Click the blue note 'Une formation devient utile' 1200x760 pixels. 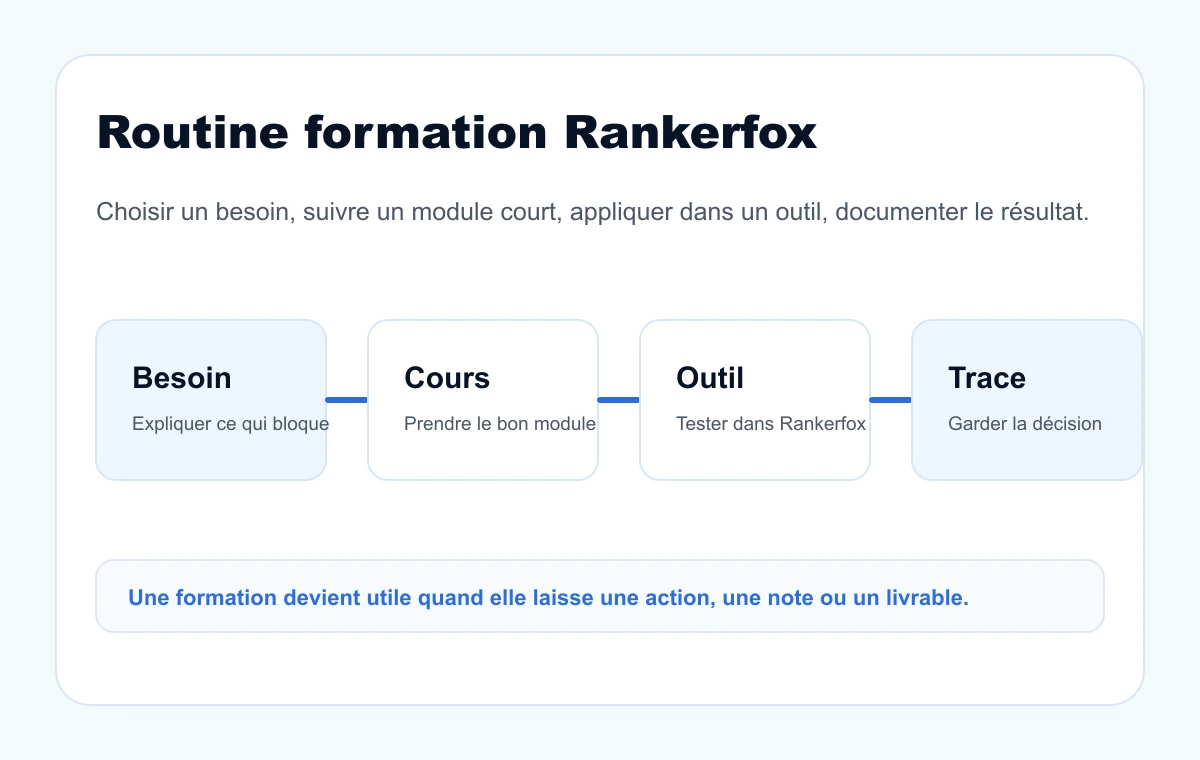pos(600,596)
